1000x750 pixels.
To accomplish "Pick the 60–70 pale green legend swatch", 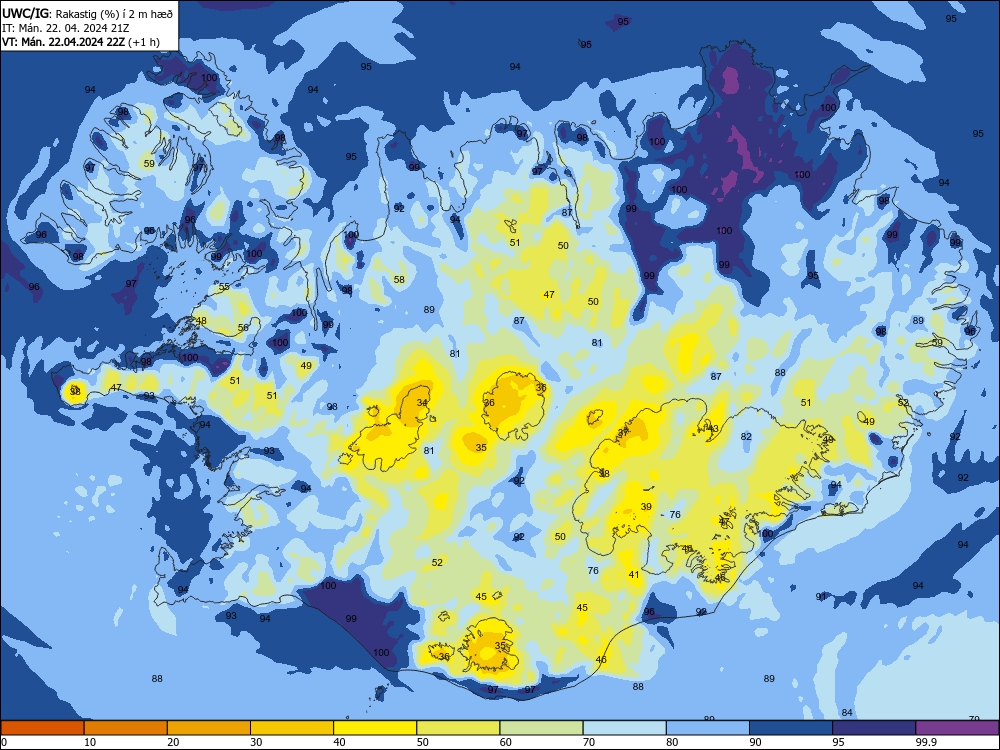I will click(x=541, y=728).
